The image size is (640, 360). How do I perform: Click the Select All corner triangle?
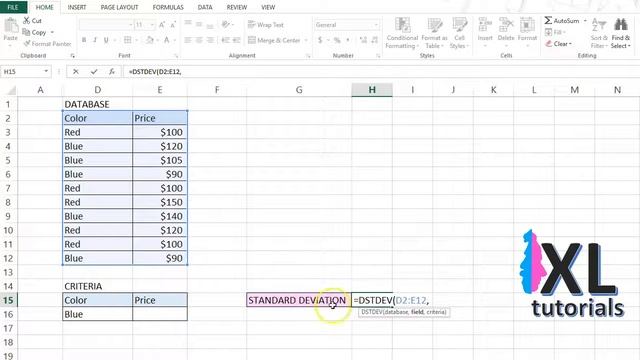pyautogui.click(x=11, y=90)
